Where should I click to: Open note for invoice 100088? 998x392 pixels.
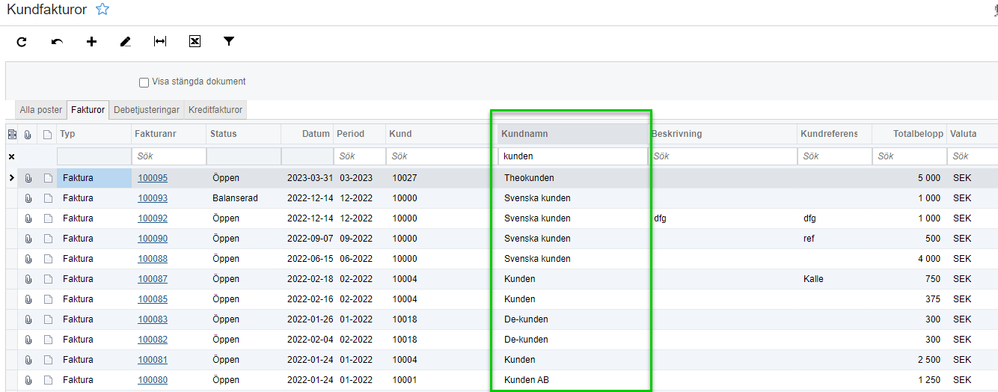pyautogui.click(x=47, y=259)
